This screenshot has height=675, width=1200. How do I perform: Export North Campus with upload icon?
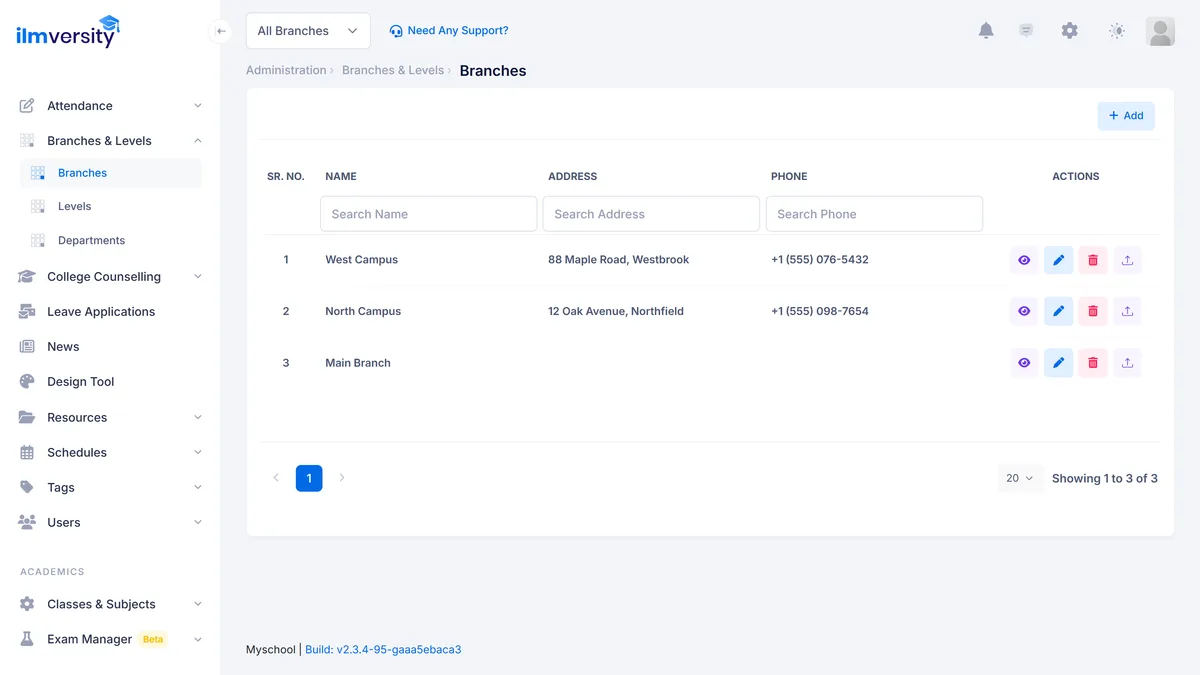(1127, 311)
